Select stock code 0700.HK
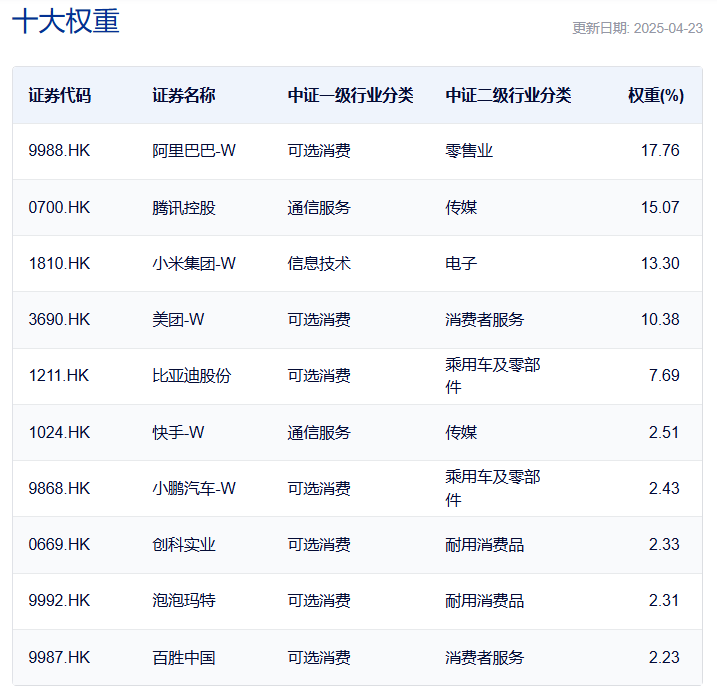The width and height of the screenshot is (717, 697). click(59, 208)
